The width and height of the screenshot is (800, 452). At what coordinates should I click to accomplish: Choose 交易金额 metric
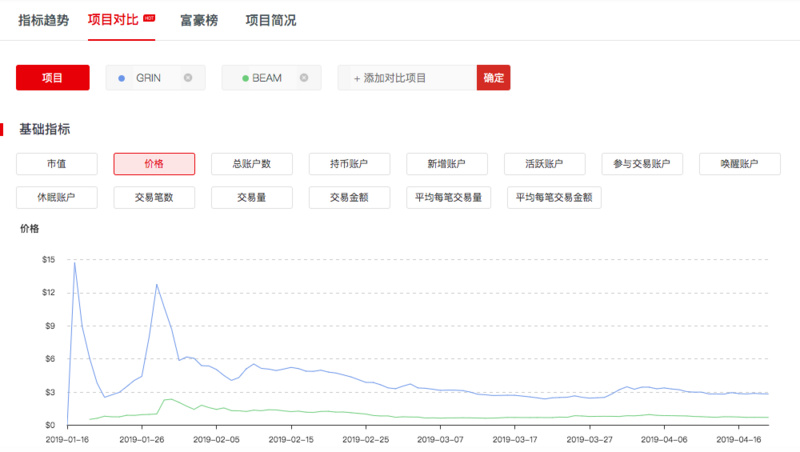(x=349, y=197)
